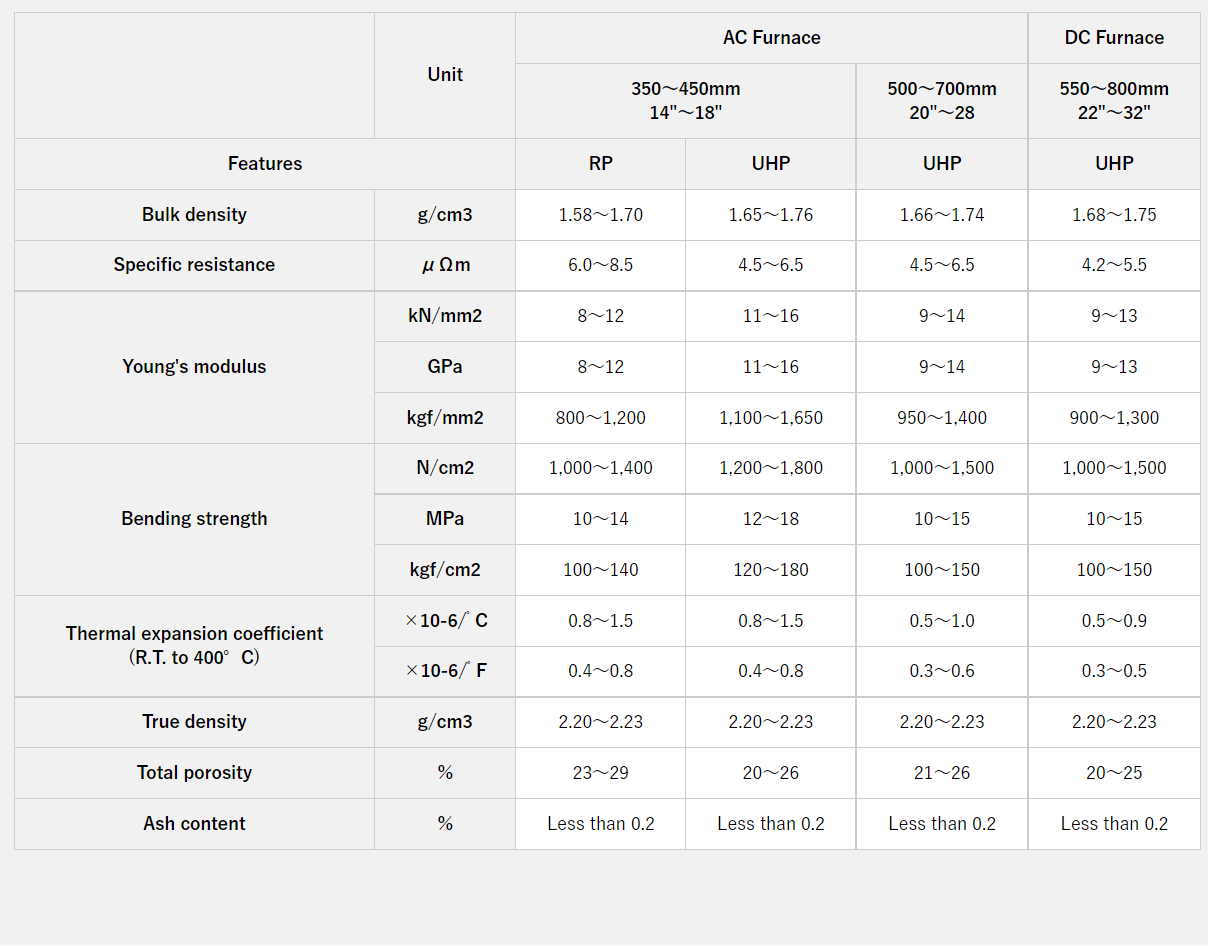Click the DC Furnace column header
This screenshot has height=946, width=1208.
[1114, 38]
